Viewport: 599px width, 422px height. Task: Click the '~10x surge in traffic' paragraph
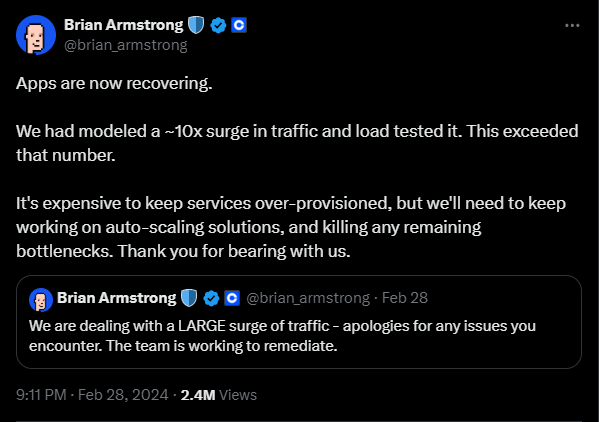[297, 143]
